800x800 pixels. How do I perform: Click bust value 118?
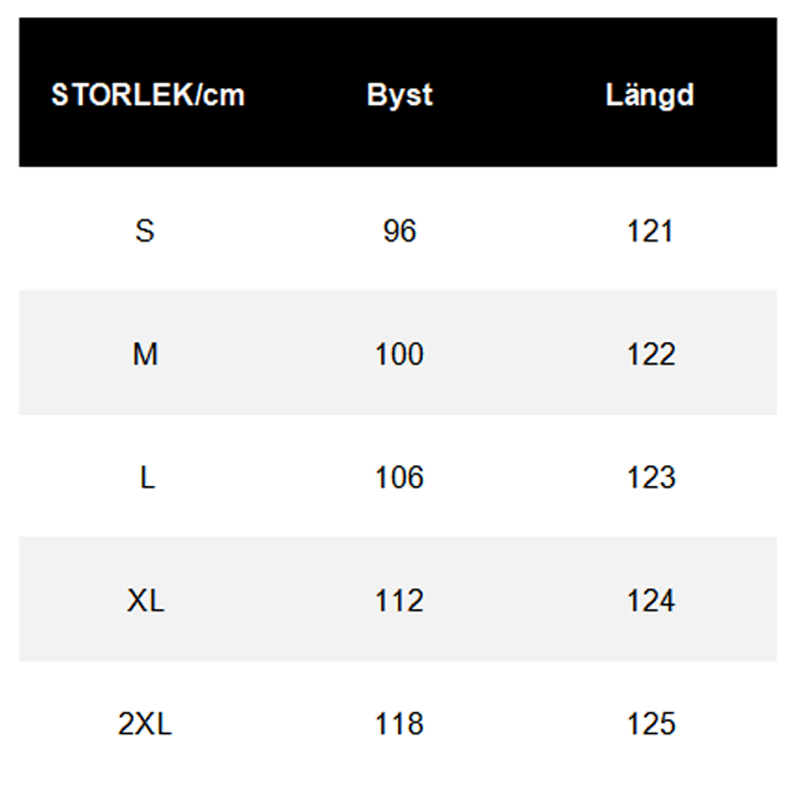click(x=399, y=723)
